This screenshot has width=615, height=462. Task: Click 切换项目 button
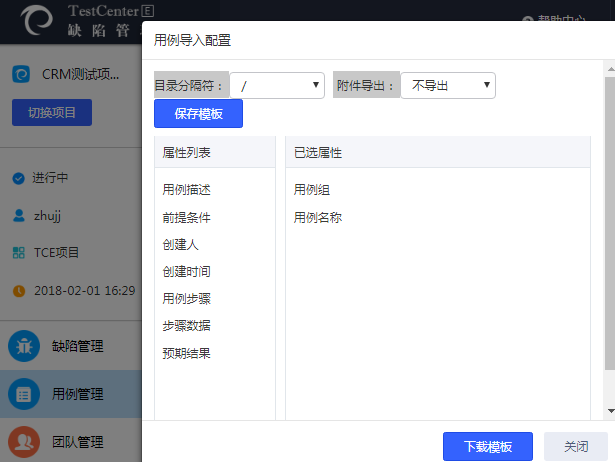[52, 112]
